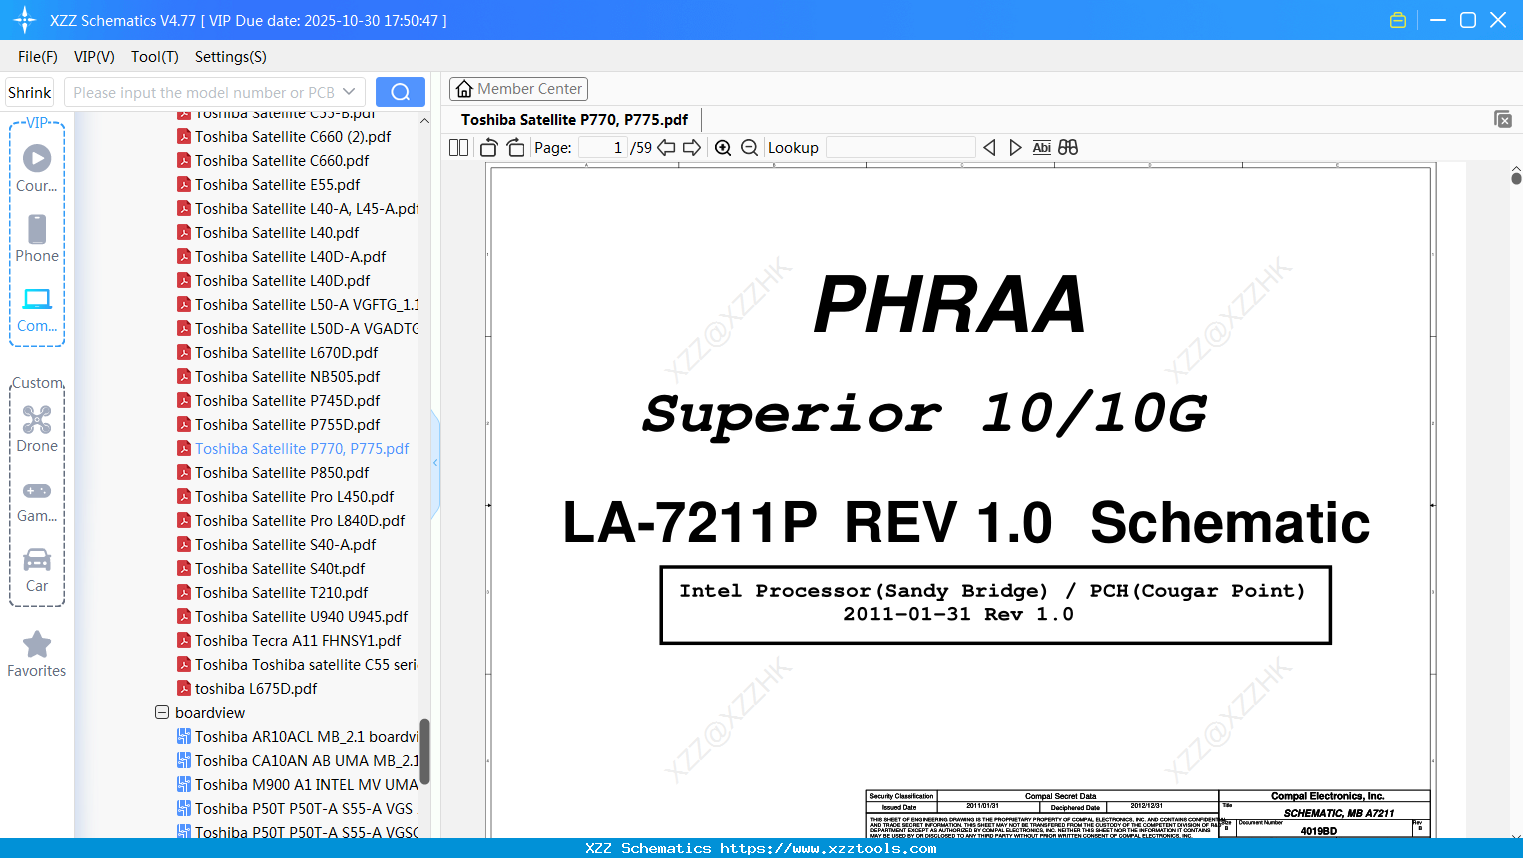Open Toshiba Satellite L40.pdf
Image resolution: width=1523 pixels, height=858 pixels.
point(277,232)
